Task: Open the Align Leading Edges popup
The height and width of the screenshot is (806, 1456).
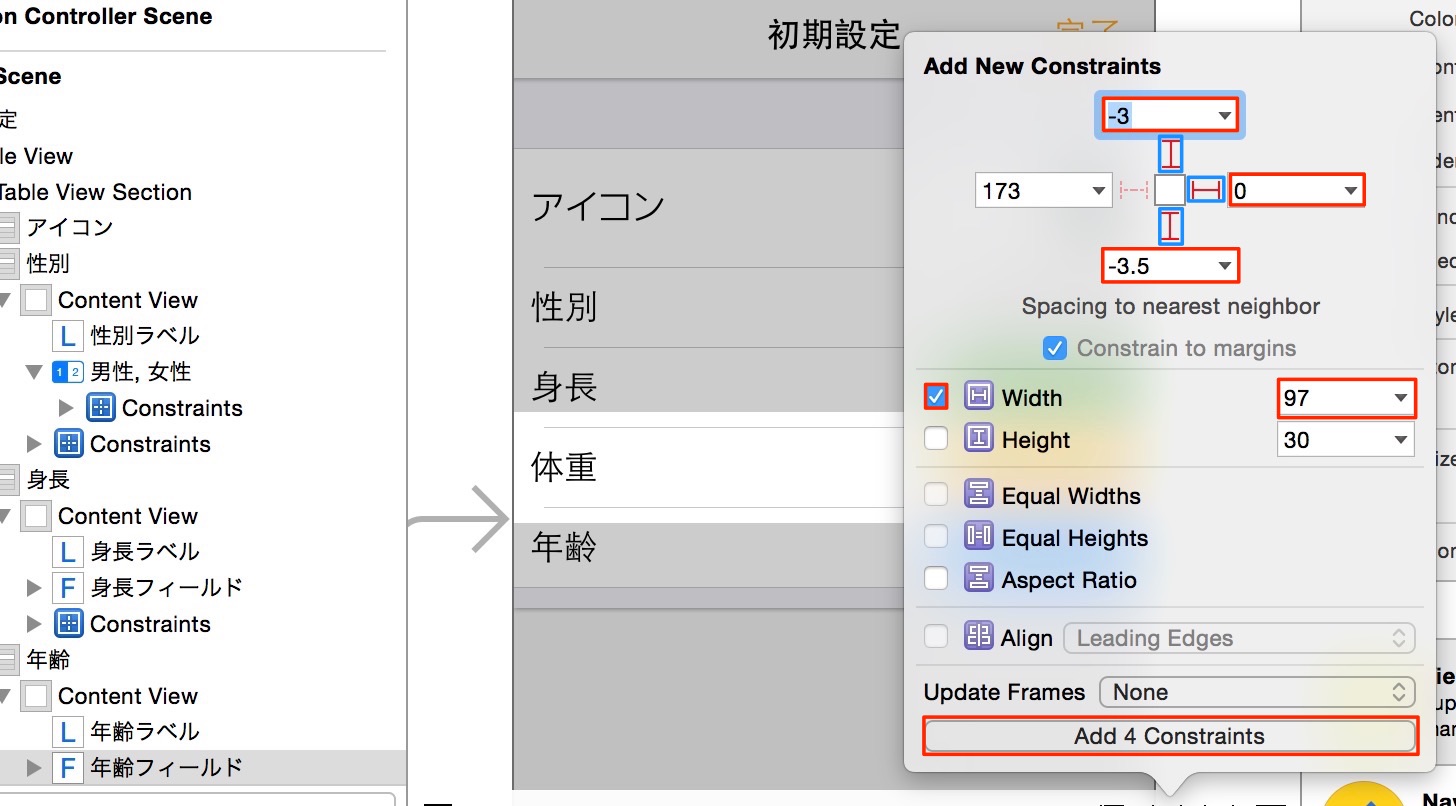Action: pyautogui.click(x=1240, y=638)
